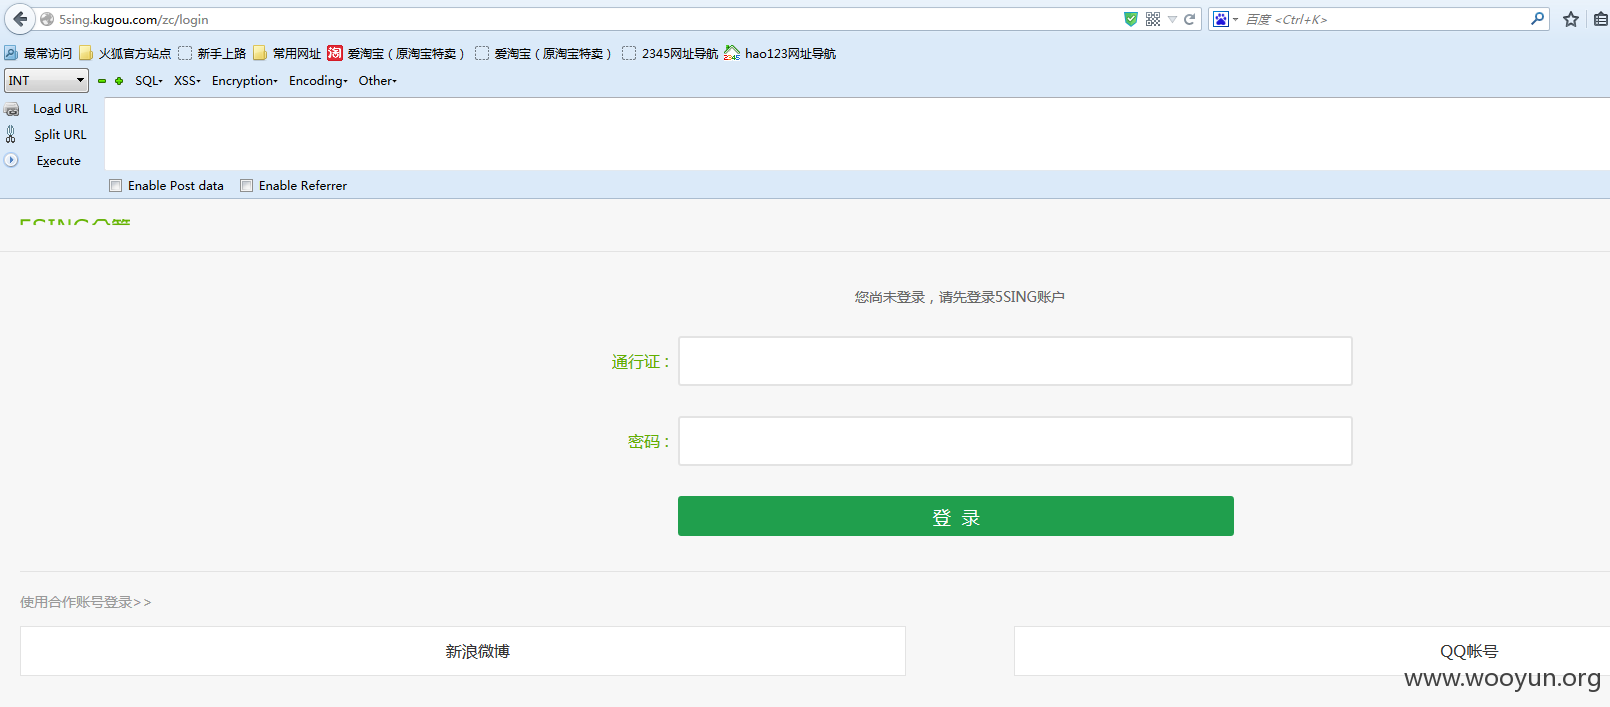Image resolution: width=1610 pixels, height=707 pixels.
Task: Click the 使用合作账号登录>> text
Action: (x=86, y=602)
